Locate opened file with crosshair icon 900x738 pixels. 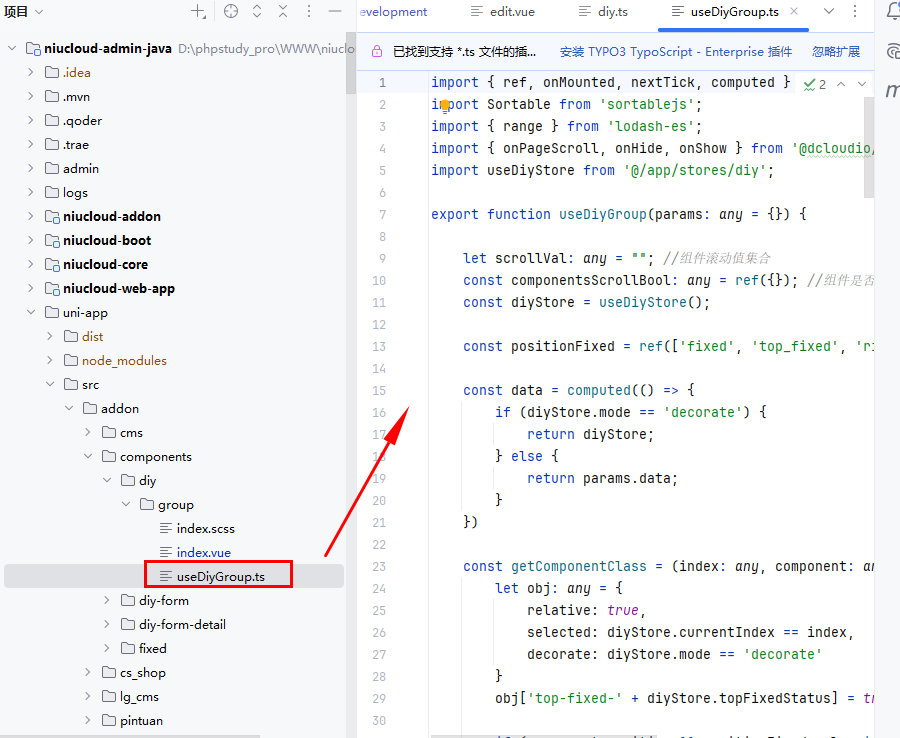point(231,12)
